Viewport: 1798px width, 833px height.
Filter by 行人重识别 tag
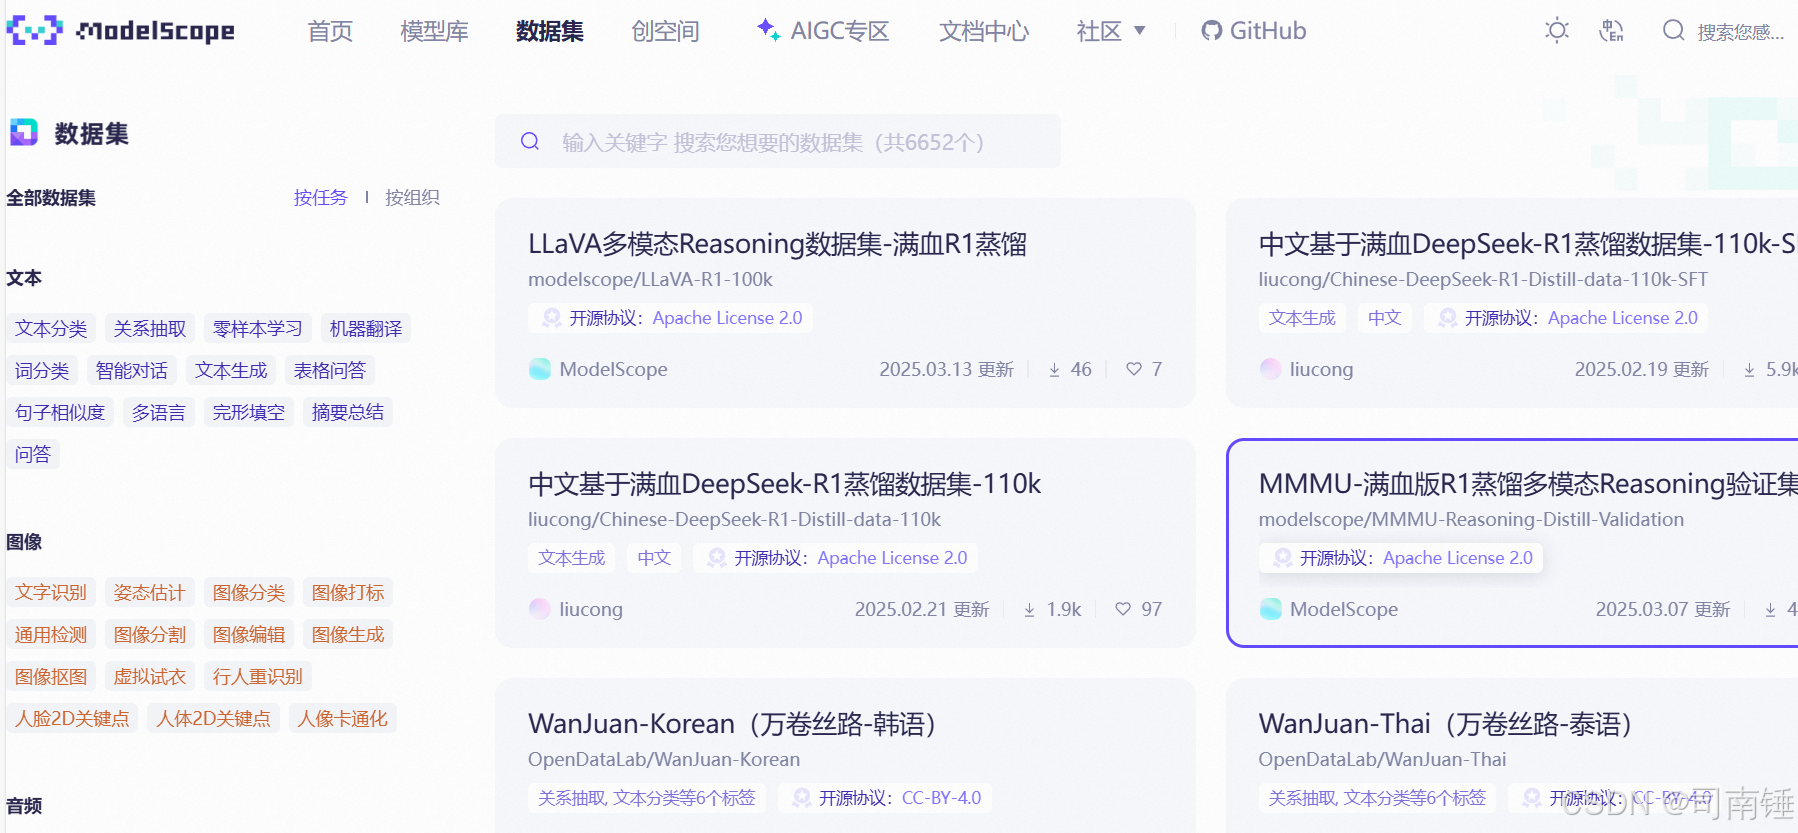pyautogui.click(x=258, y=677)
